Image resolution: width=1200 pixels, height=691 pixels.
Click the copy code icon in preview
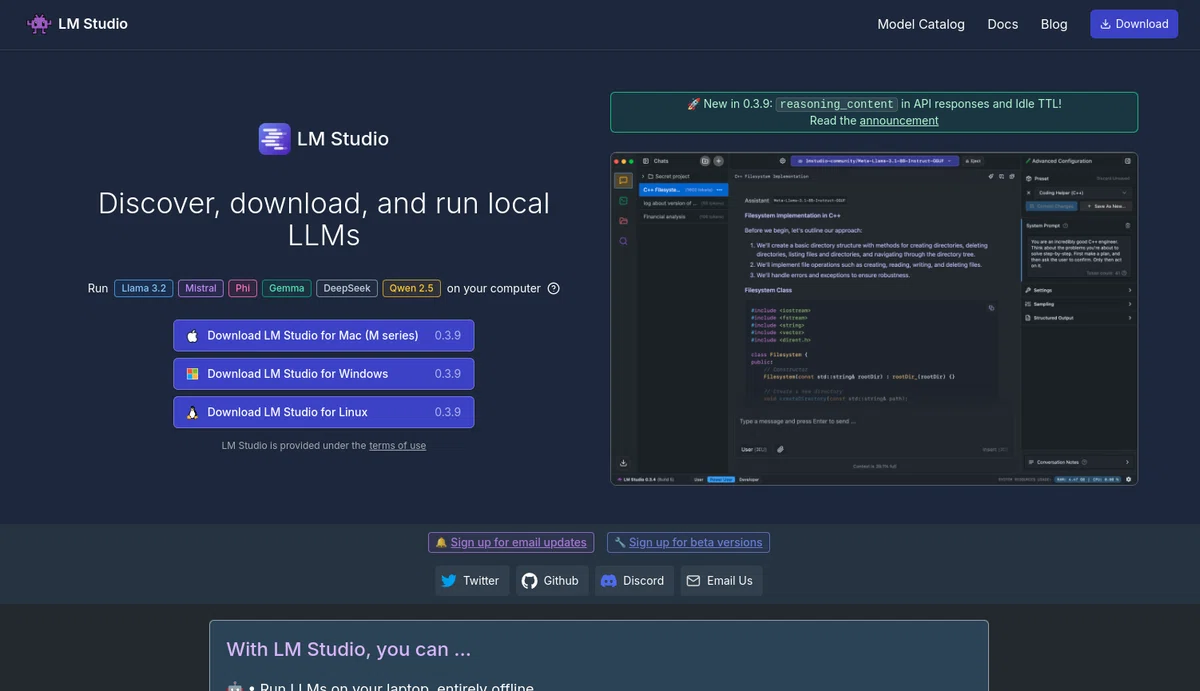click(991, 308)
